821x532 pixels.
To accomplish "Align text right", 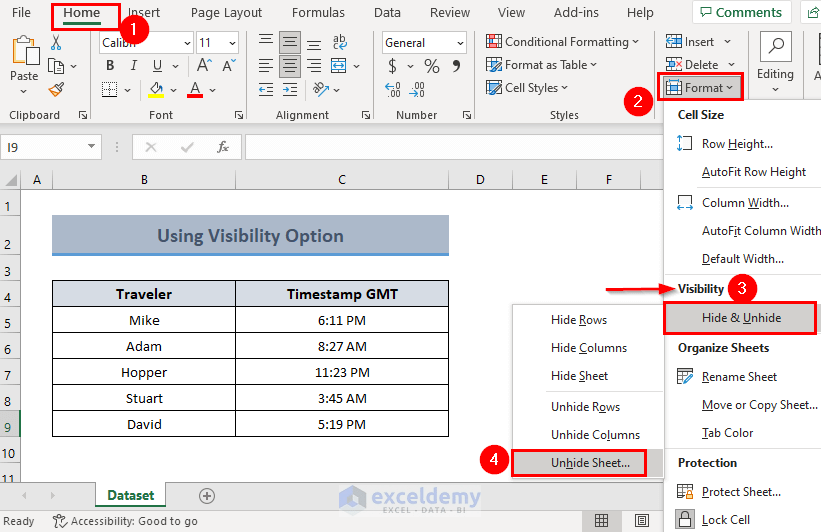I will tap(314, 65).
